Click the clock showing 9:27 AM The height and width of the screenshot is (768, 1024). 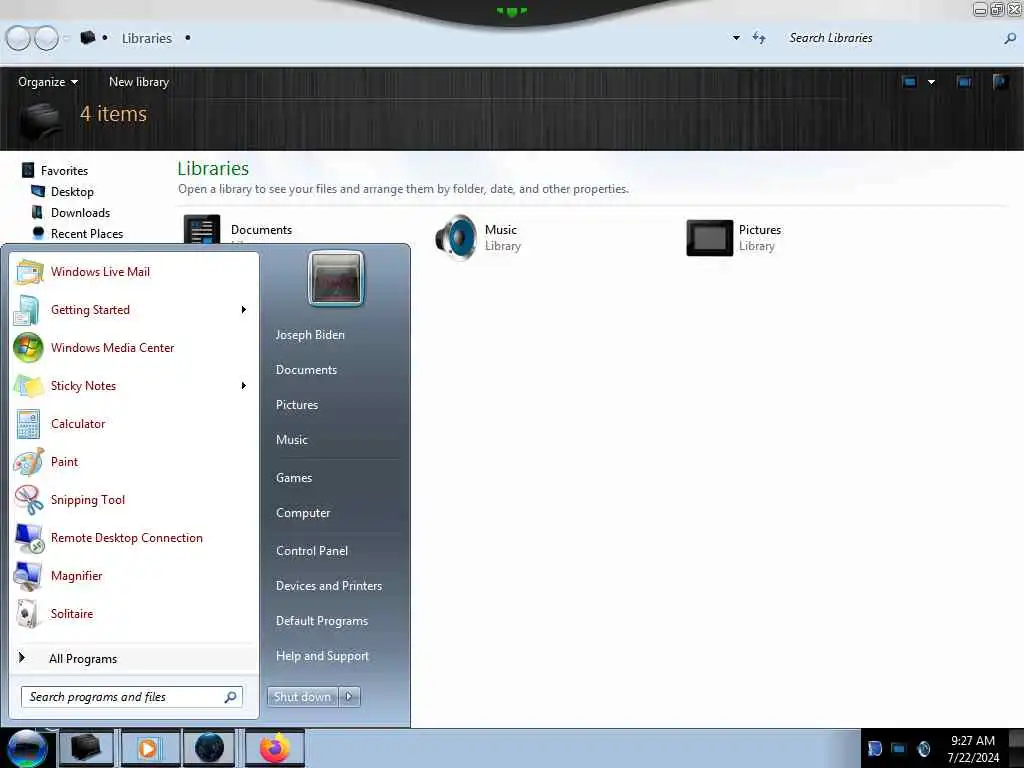972,748
